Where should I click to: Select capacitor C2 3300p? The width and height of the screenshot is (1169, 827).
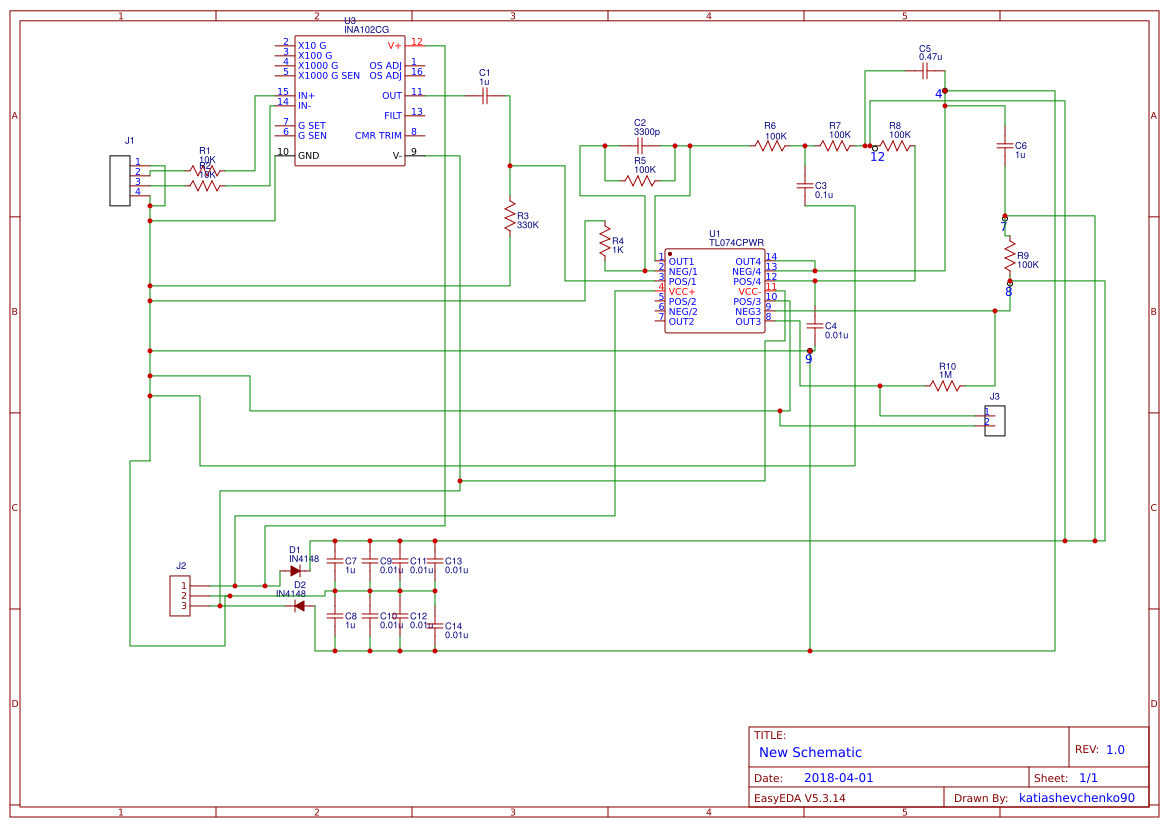coord(640,145)
